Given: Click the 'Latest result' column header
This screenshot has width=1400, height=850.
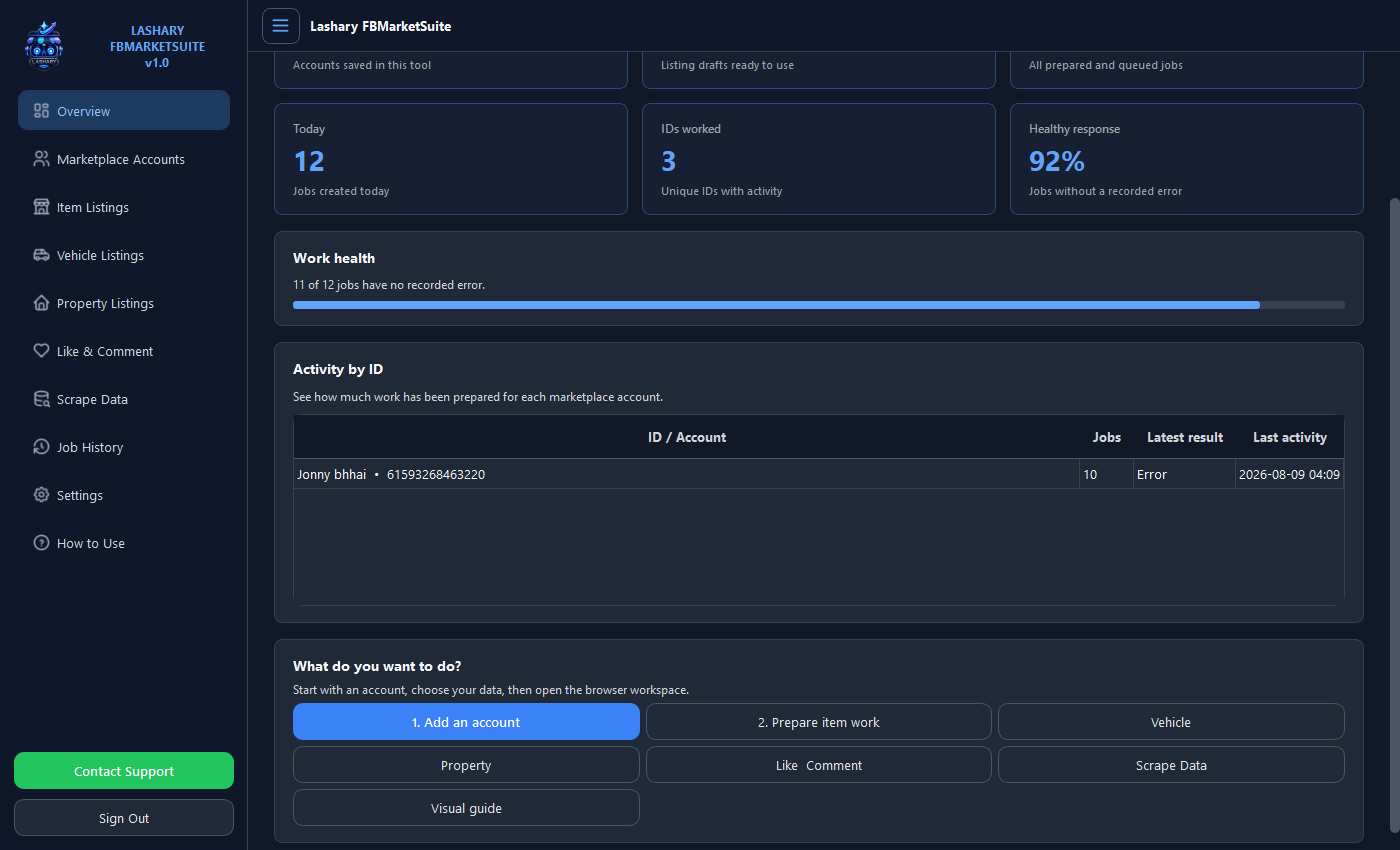Looking at the screenshot, I should 1185,437.
